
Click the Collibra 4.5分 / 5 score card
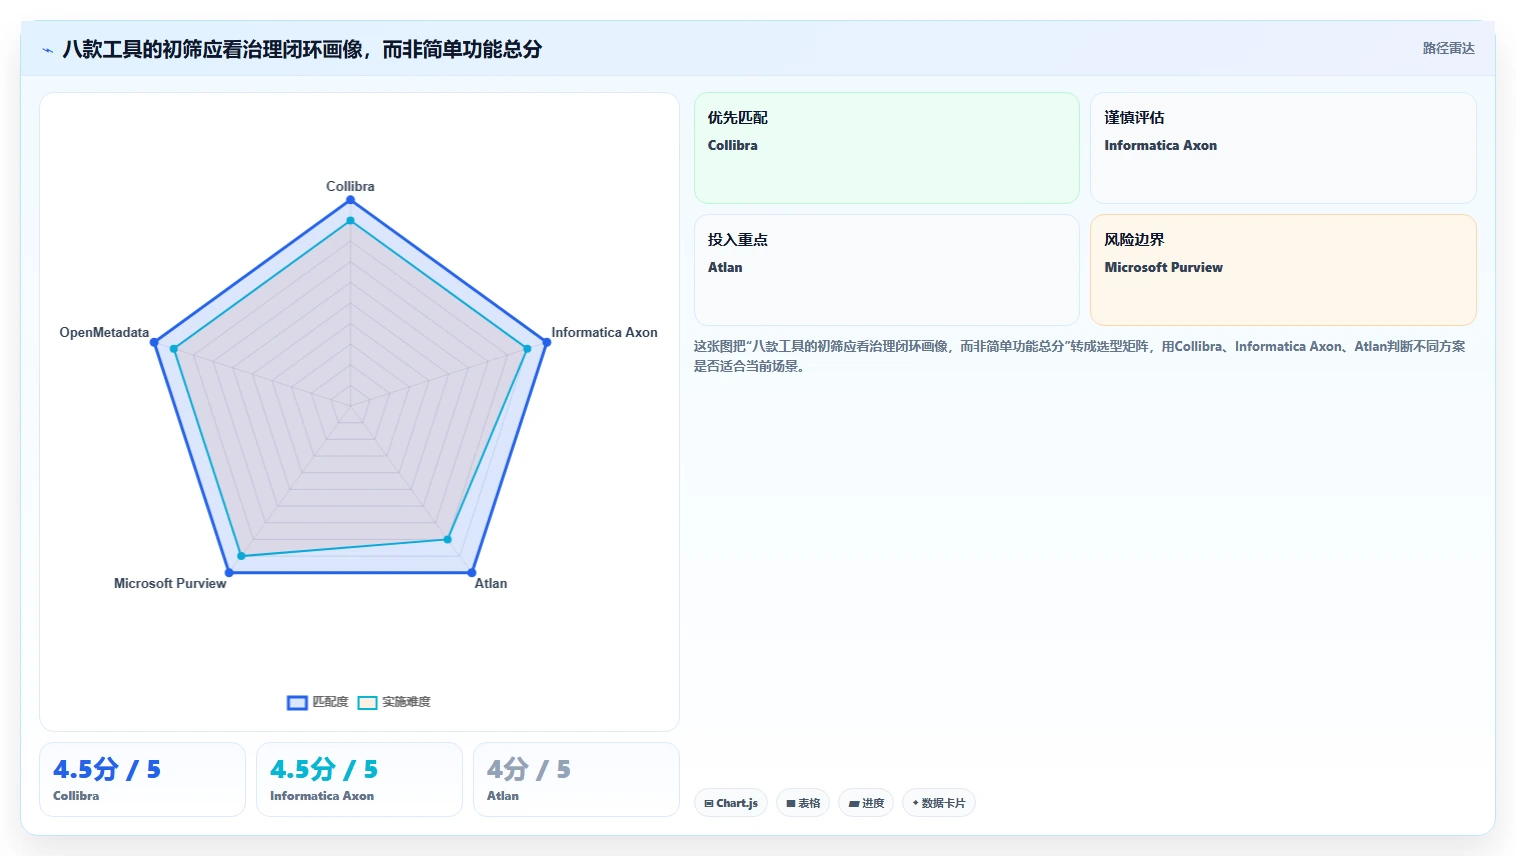click(x=142, y=779)
